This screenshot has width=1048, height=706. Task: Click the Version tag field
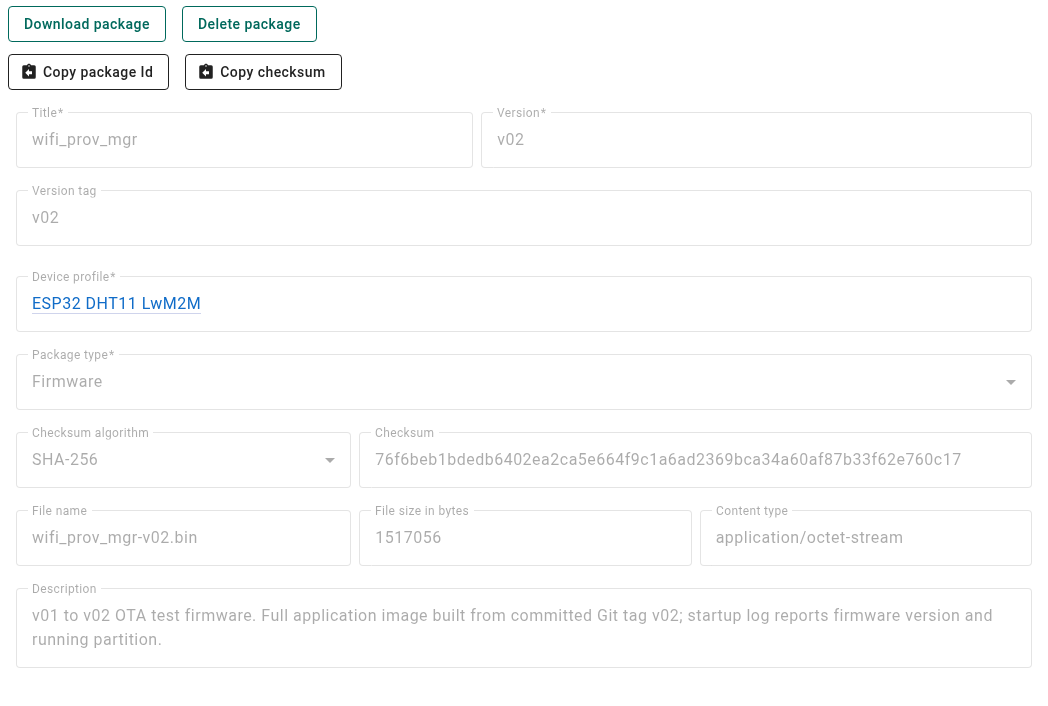(x=524, y=218)
